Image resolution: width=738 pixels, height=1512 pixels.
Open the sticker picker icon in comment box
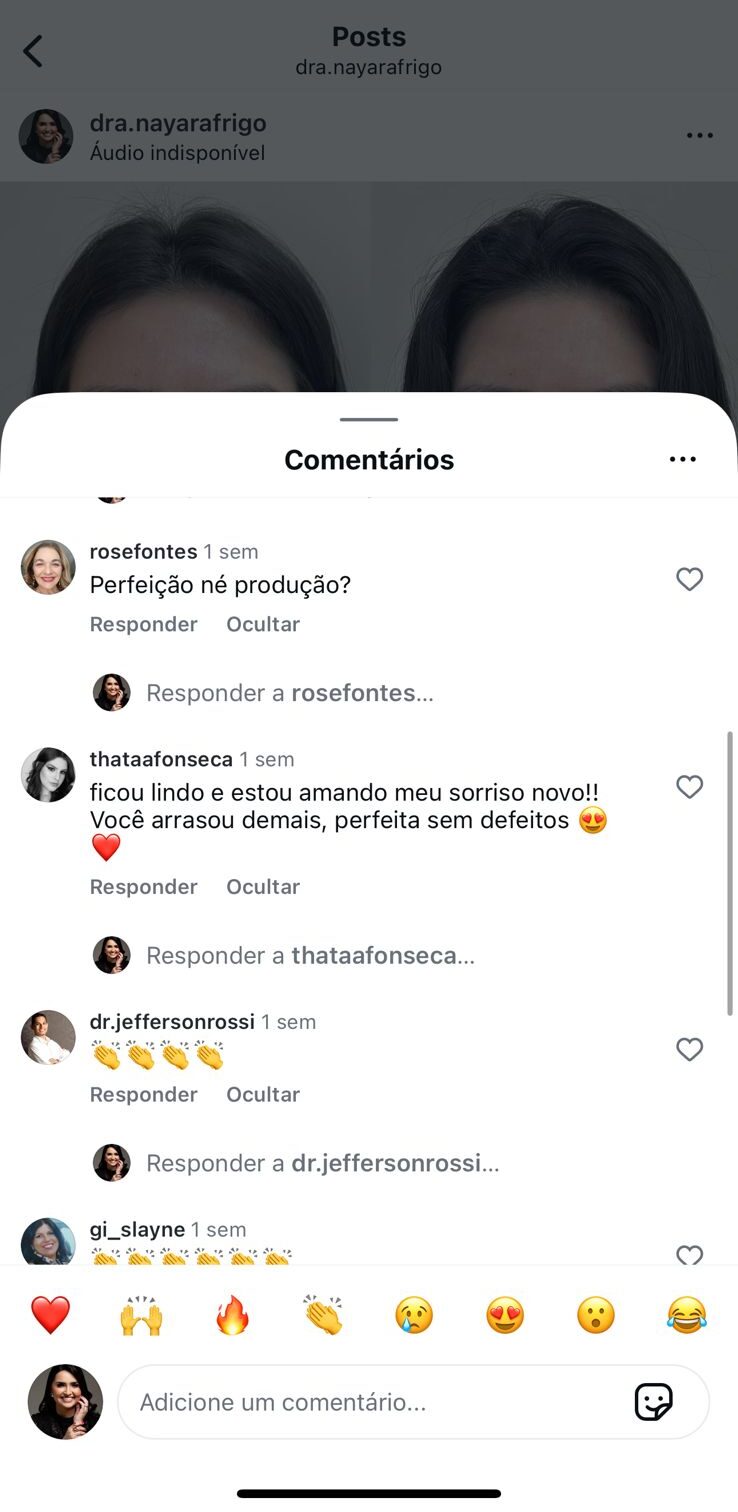point(653,1402)
